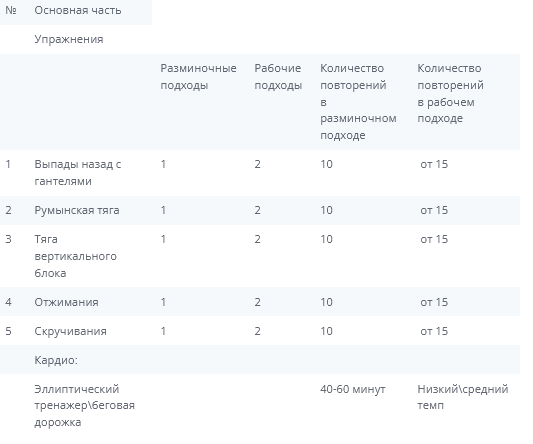Click 'от 15' in Тяга вертикального блока row
Viewport: 533px width, 444px height.
(434, 239)
